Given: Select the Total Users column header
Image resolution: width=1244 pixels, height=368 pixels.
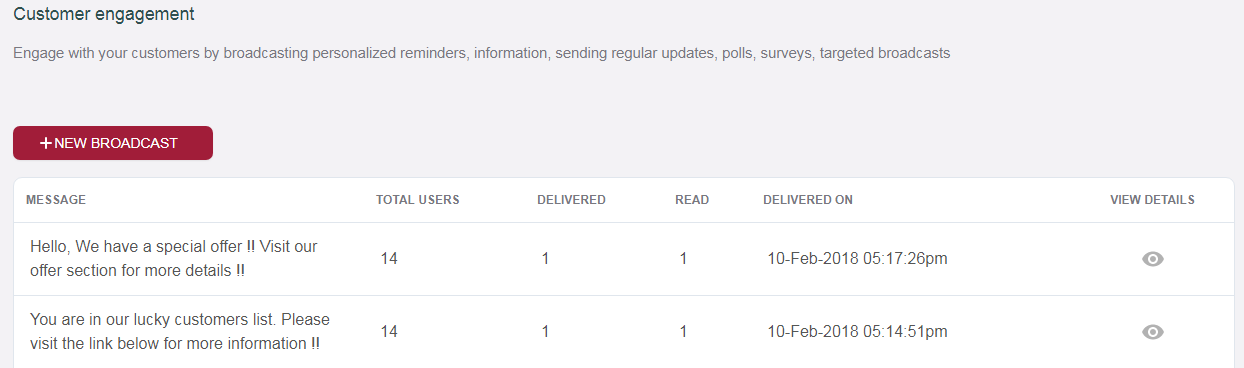Looking at the screenshot, I should pos(418,200).
